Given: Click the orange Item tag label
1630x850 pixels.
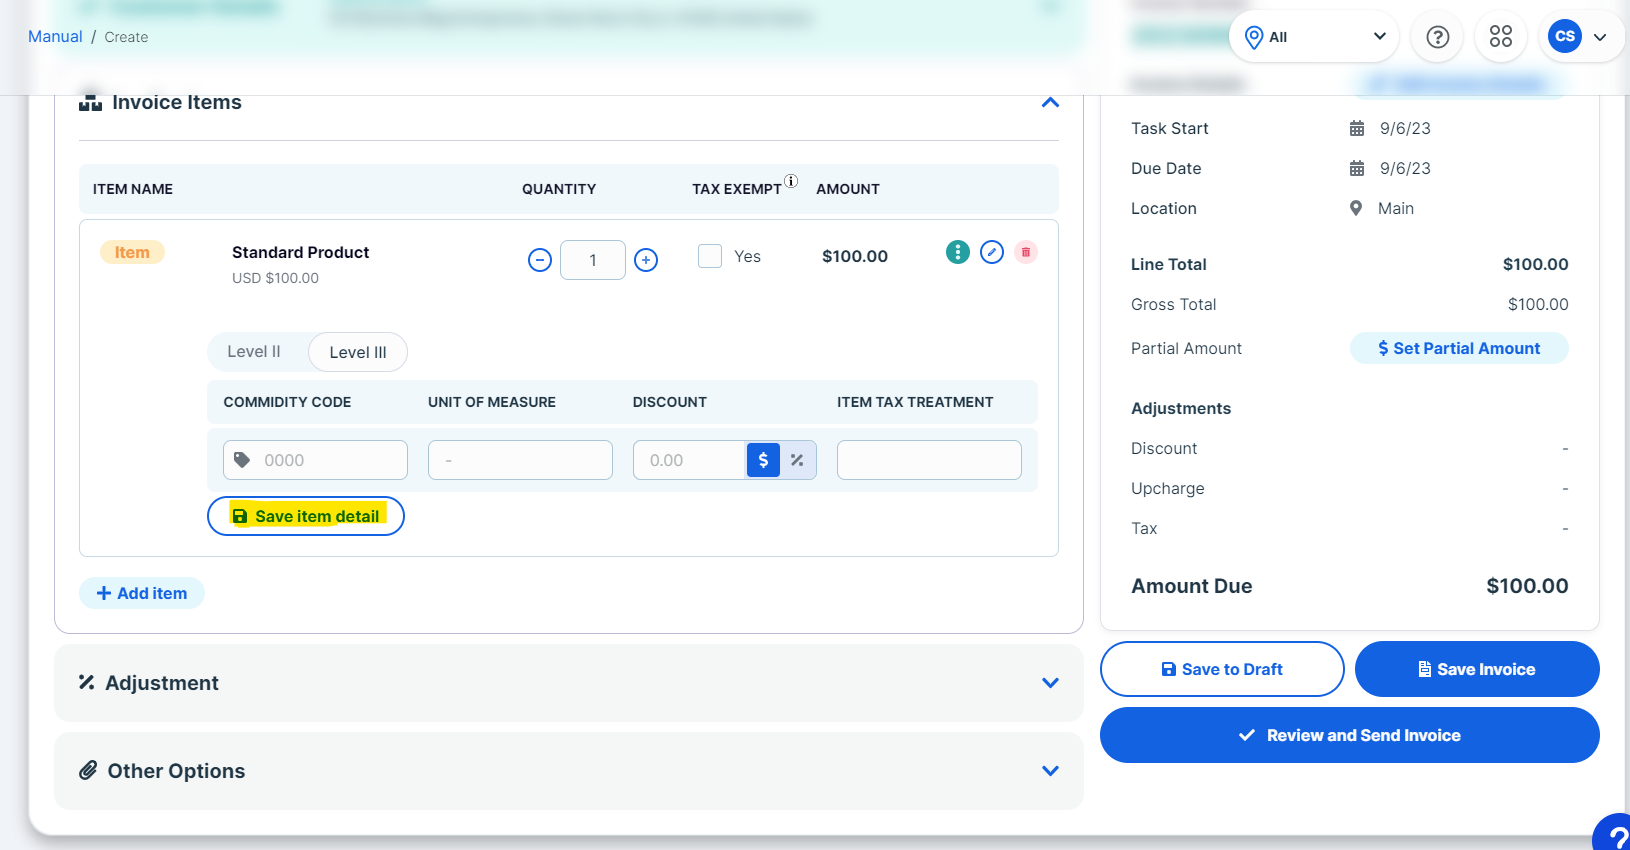Looking at the screenshot, I should 132,252.
